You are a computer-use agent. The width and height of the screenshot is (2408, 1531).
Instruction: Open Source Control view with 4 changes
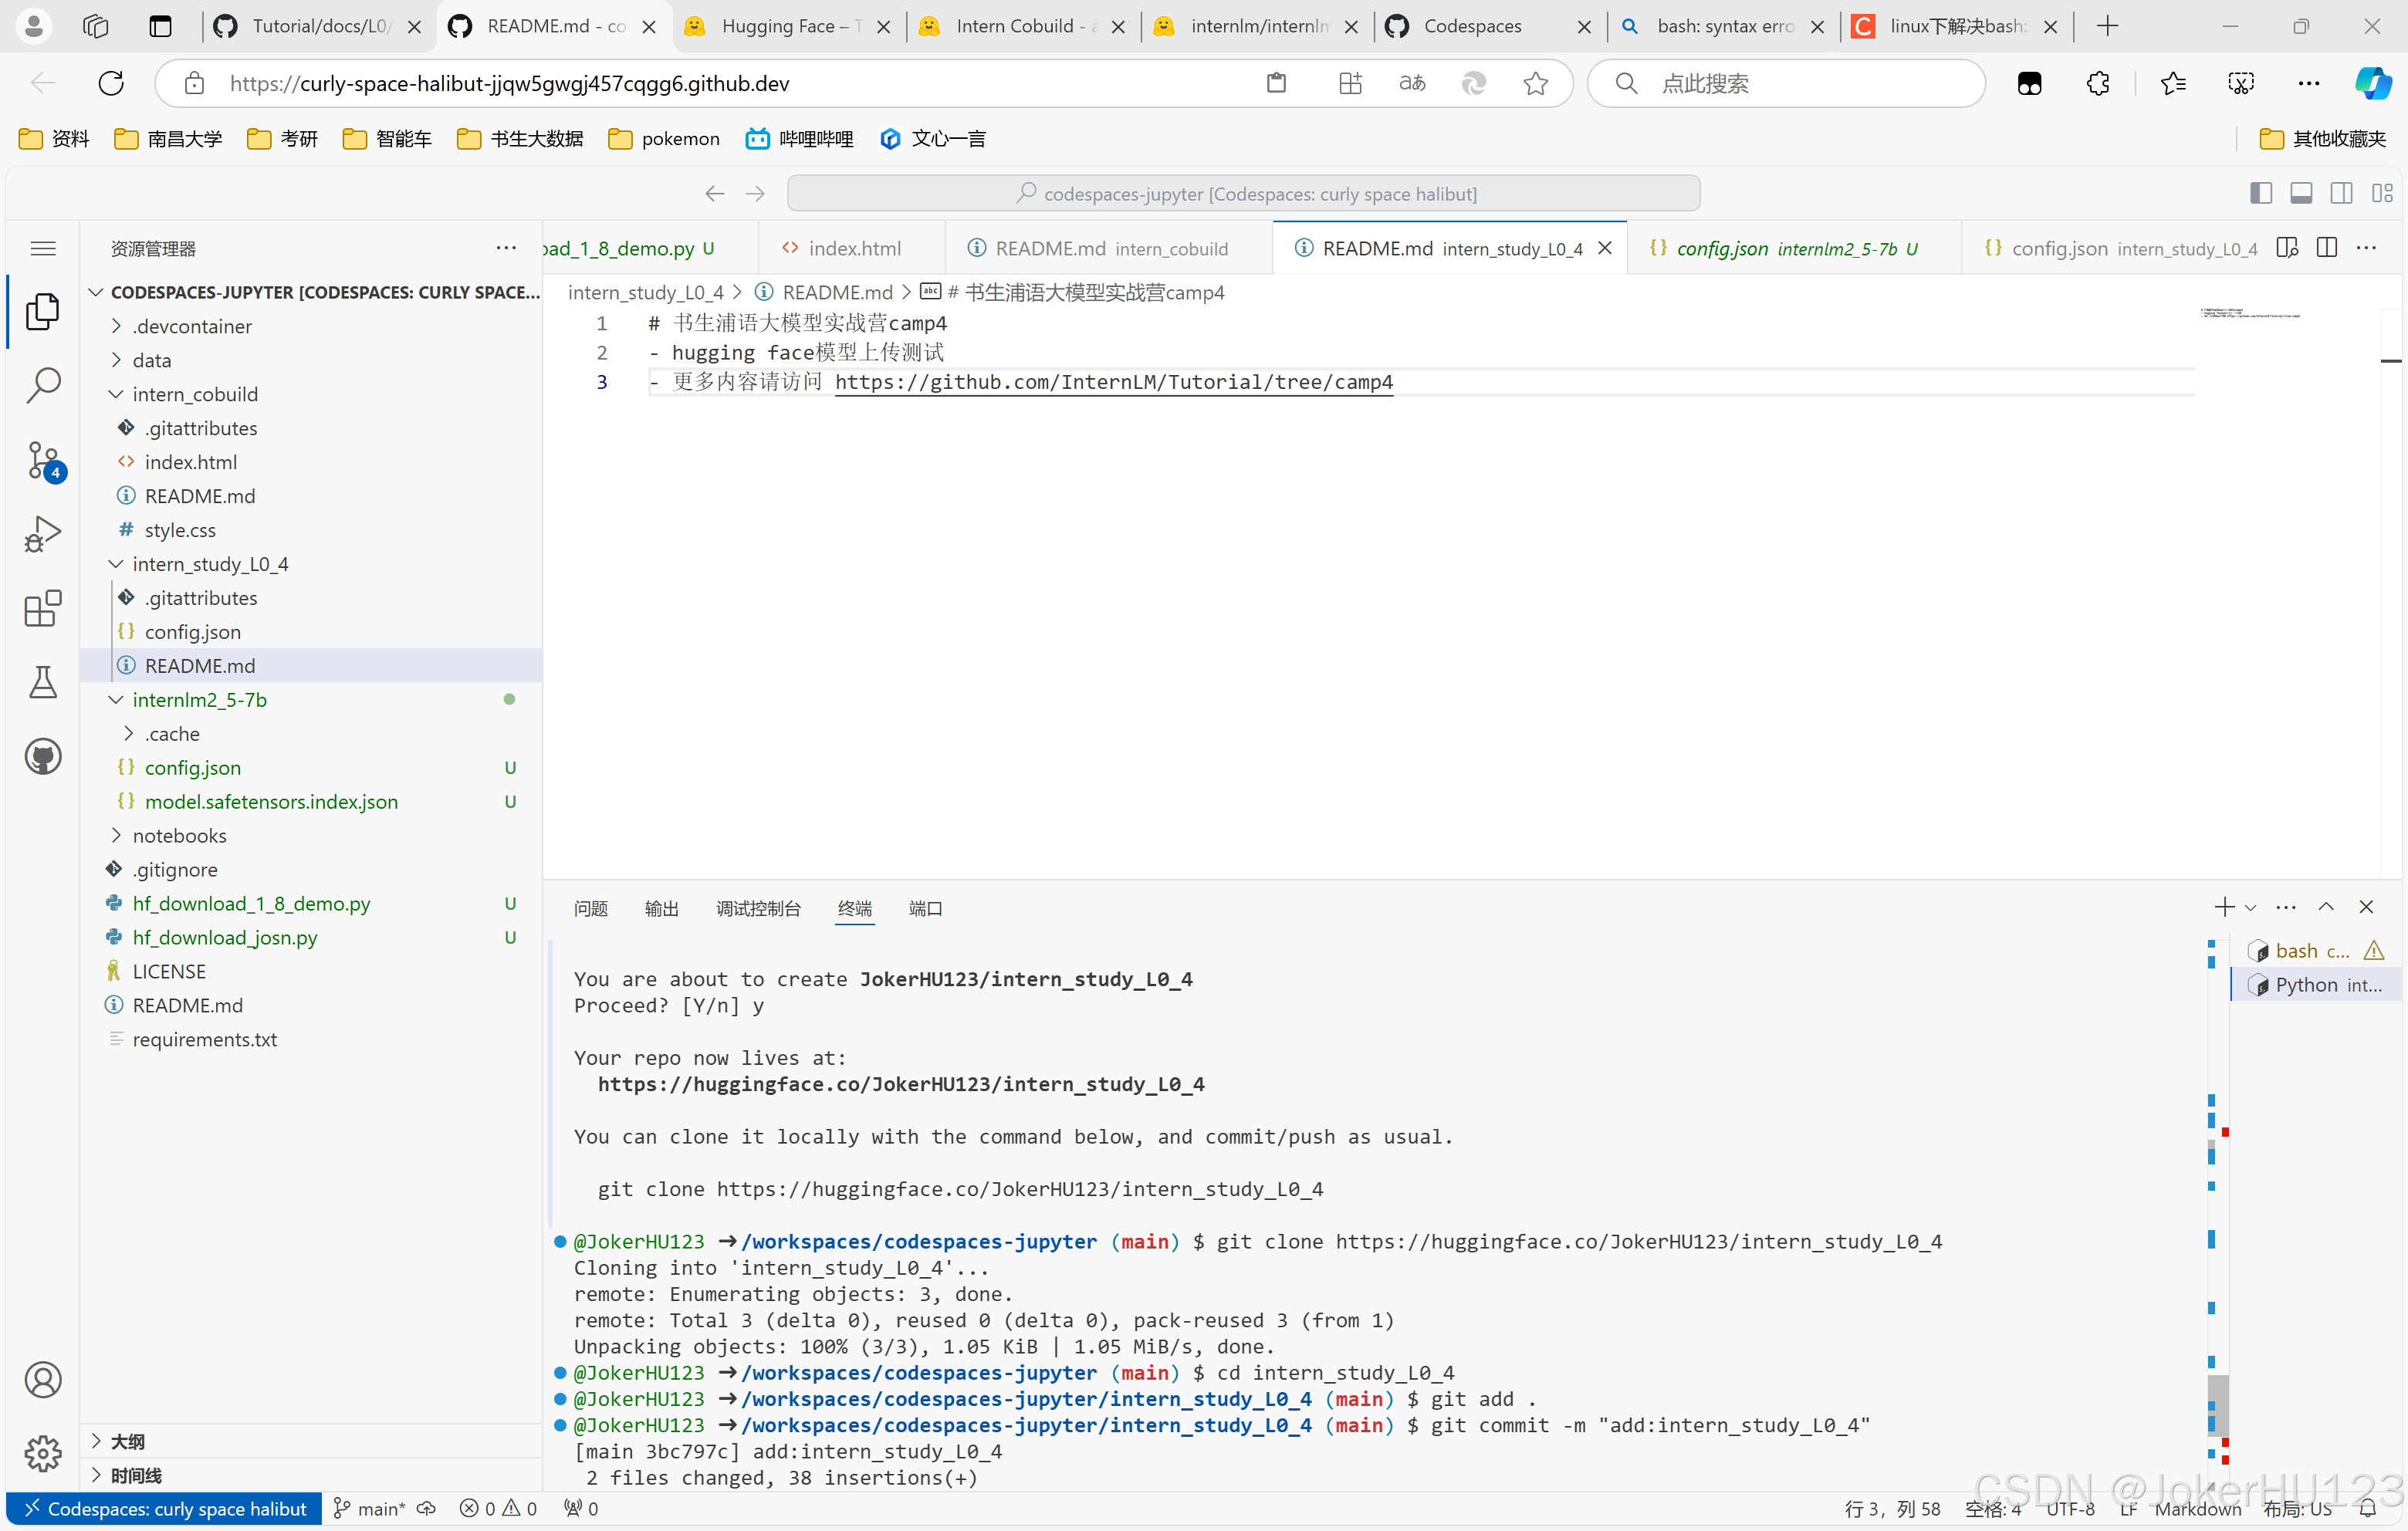pyautogui.click(x=43, y=460)
